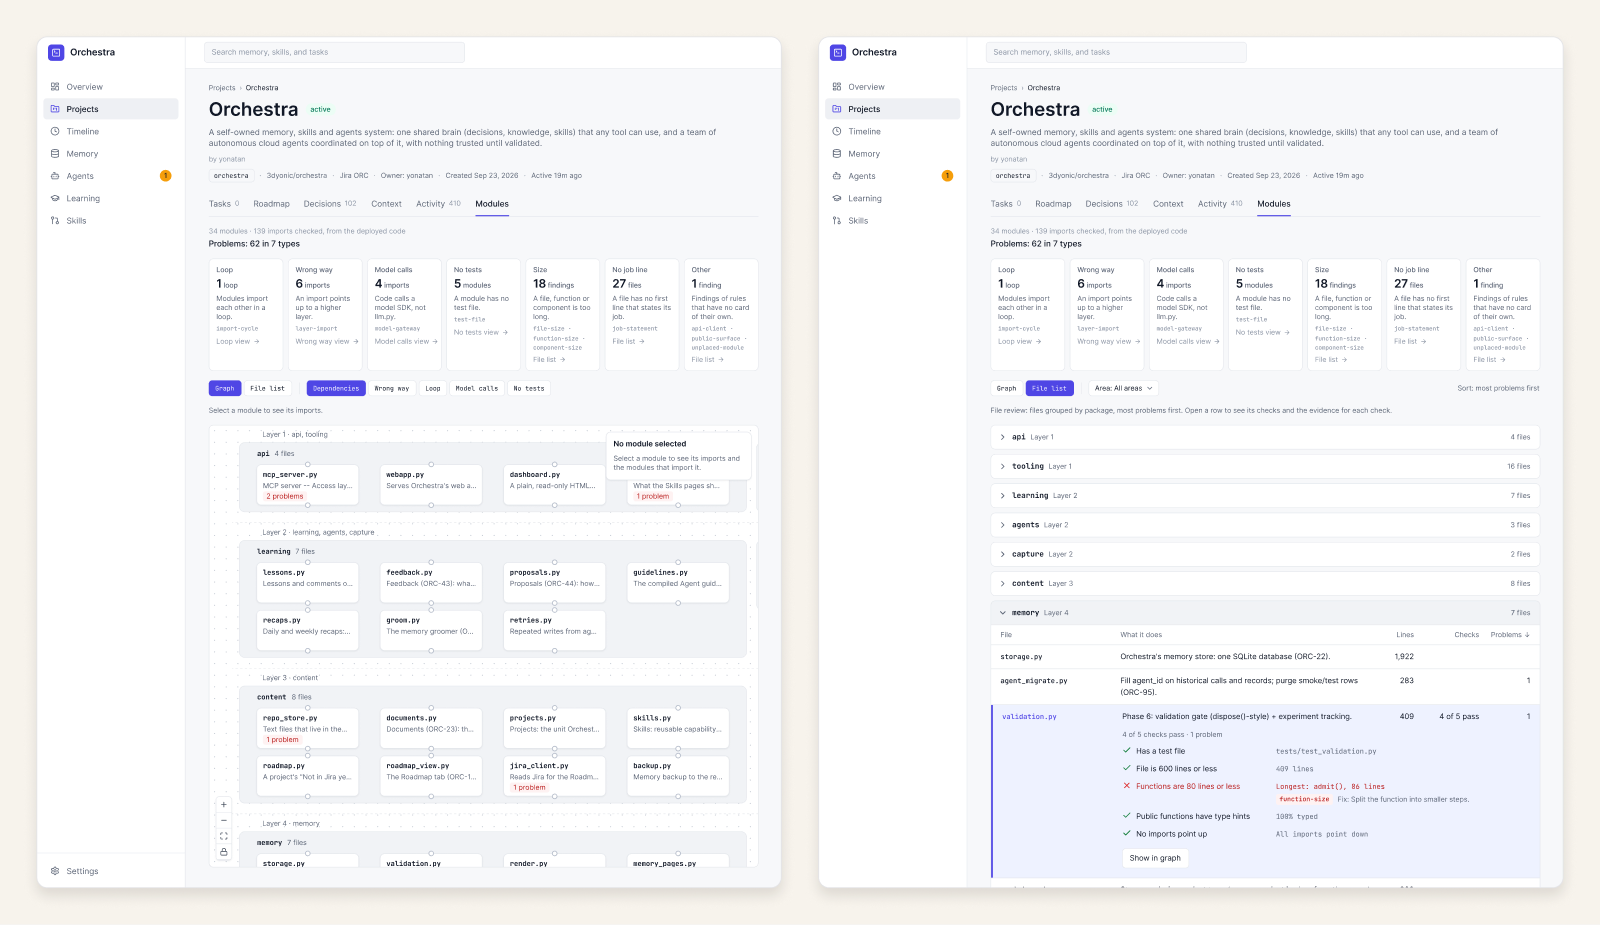
Task: Click Skills icon in left window sidebar
Action: coord(55,221)
